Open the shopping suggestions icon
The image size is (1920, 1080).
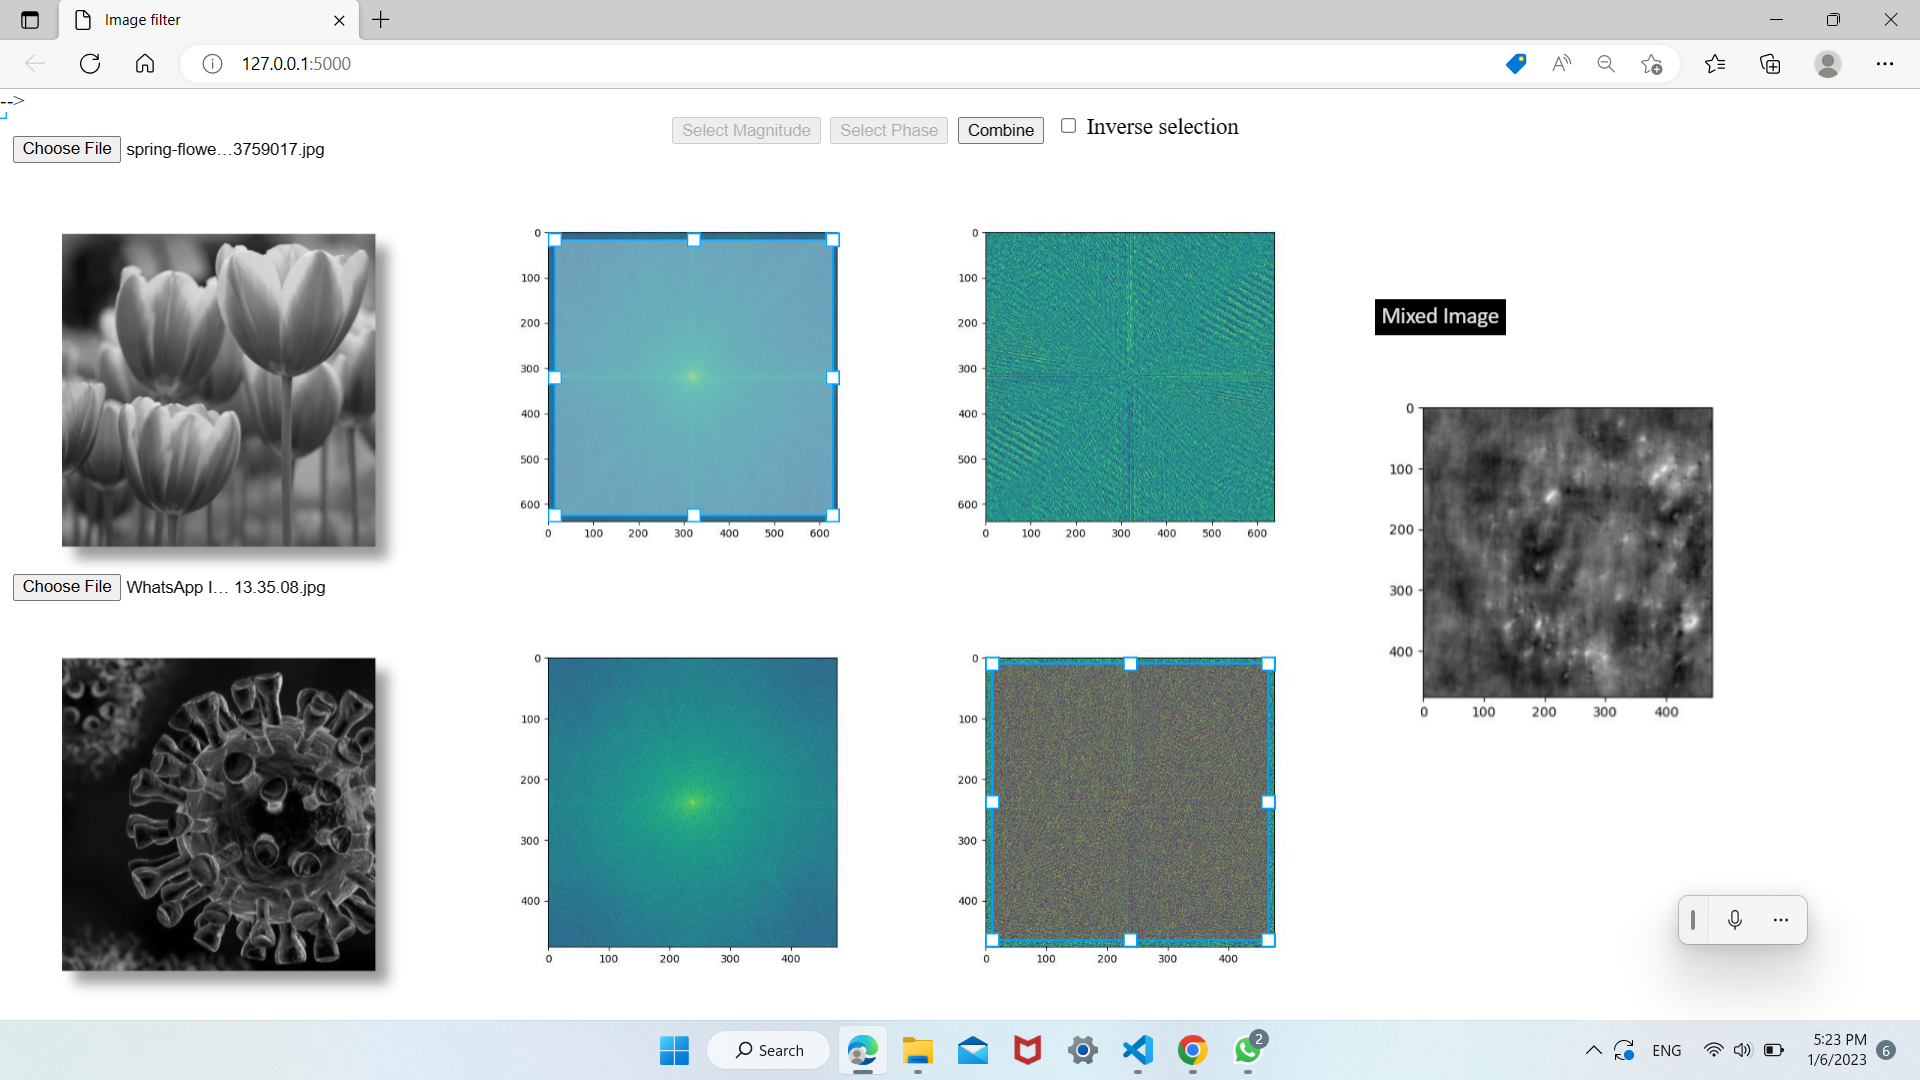tap(1514, 63)
